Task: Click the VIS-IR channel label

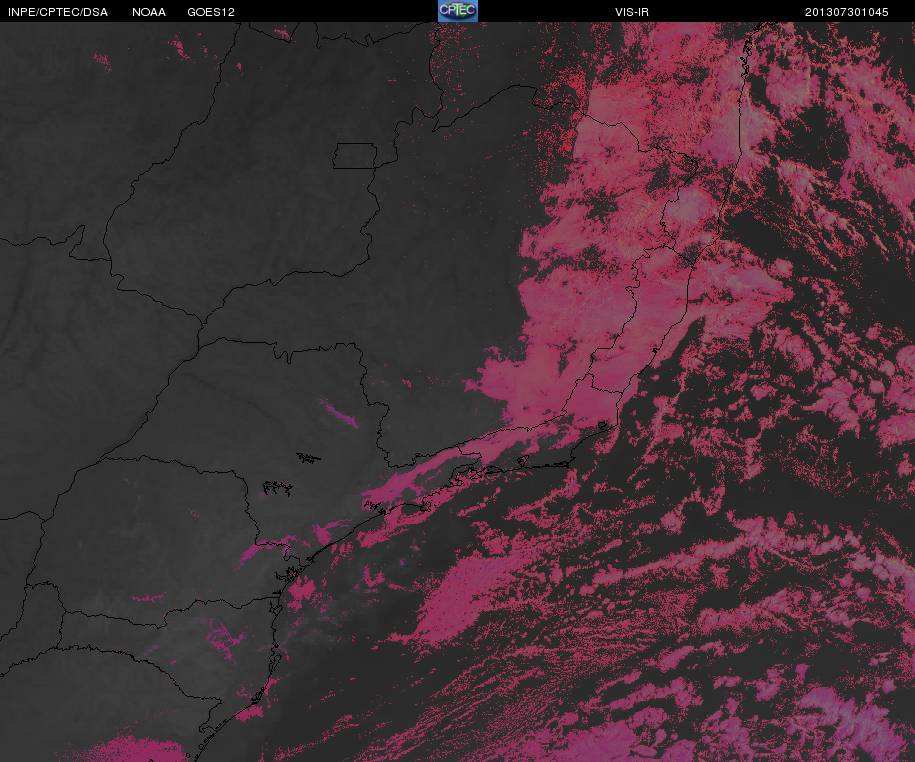Action: tap(632, 12)
